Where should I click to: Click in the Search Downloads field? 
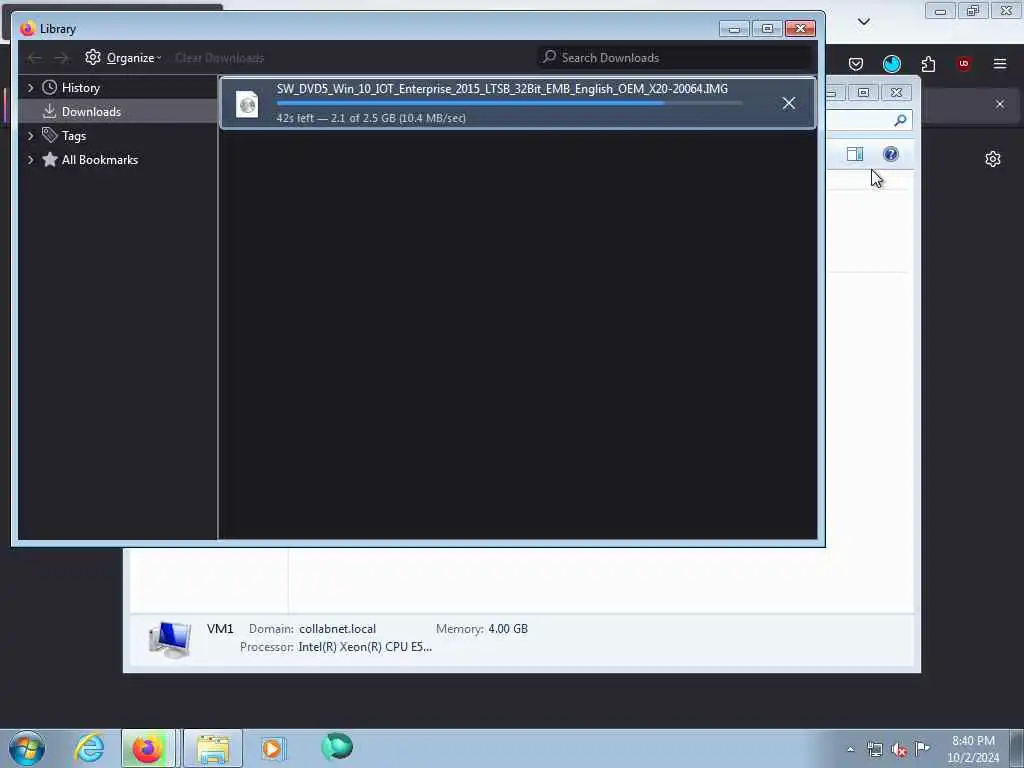675,57
